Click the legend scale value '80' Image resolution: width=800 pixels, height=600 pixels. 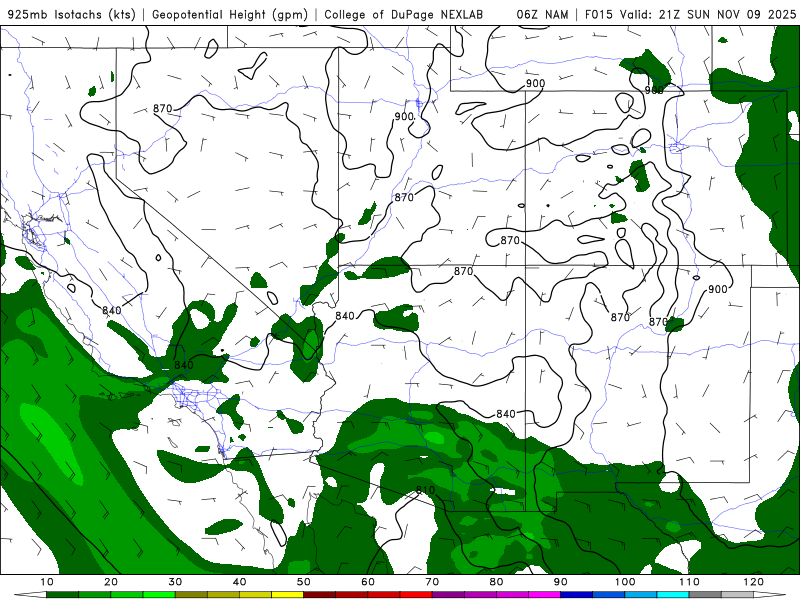coord(496,582)
